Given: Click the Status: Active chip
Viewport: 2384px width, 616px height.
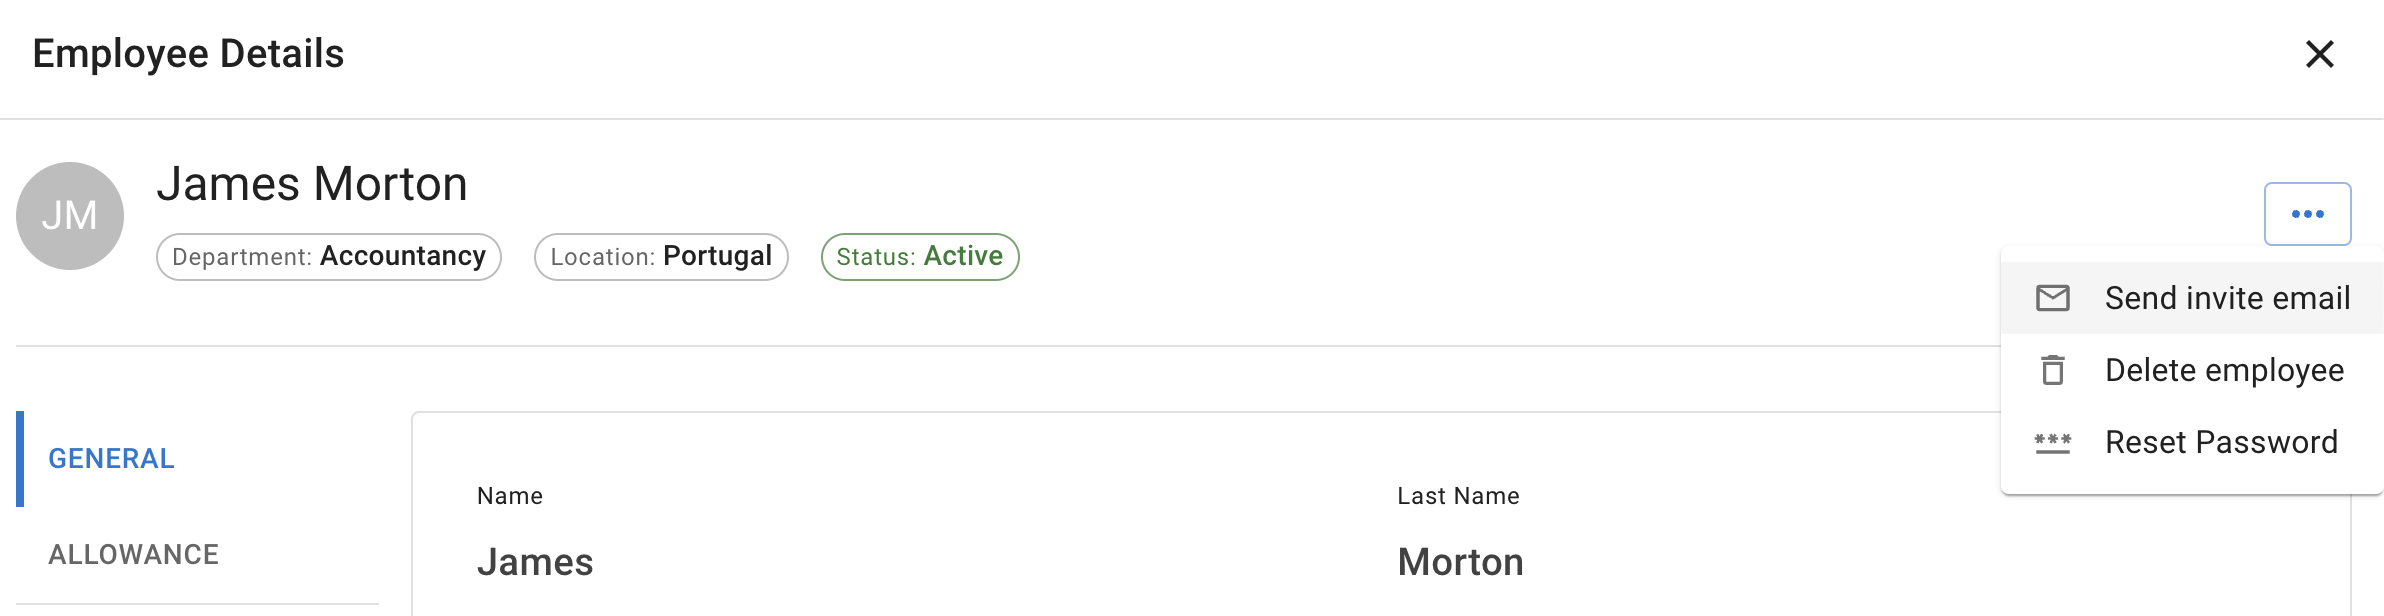Looking at the screenshot, I should tap(920, 257).
